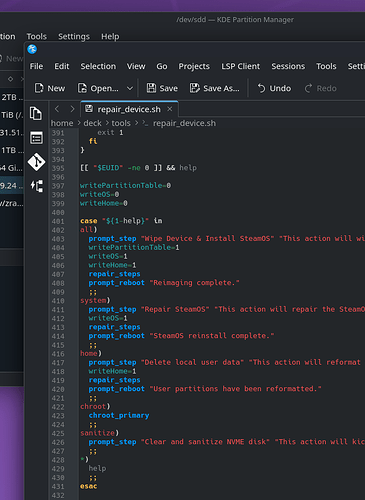Save the document with Save button

pos(162,88)
